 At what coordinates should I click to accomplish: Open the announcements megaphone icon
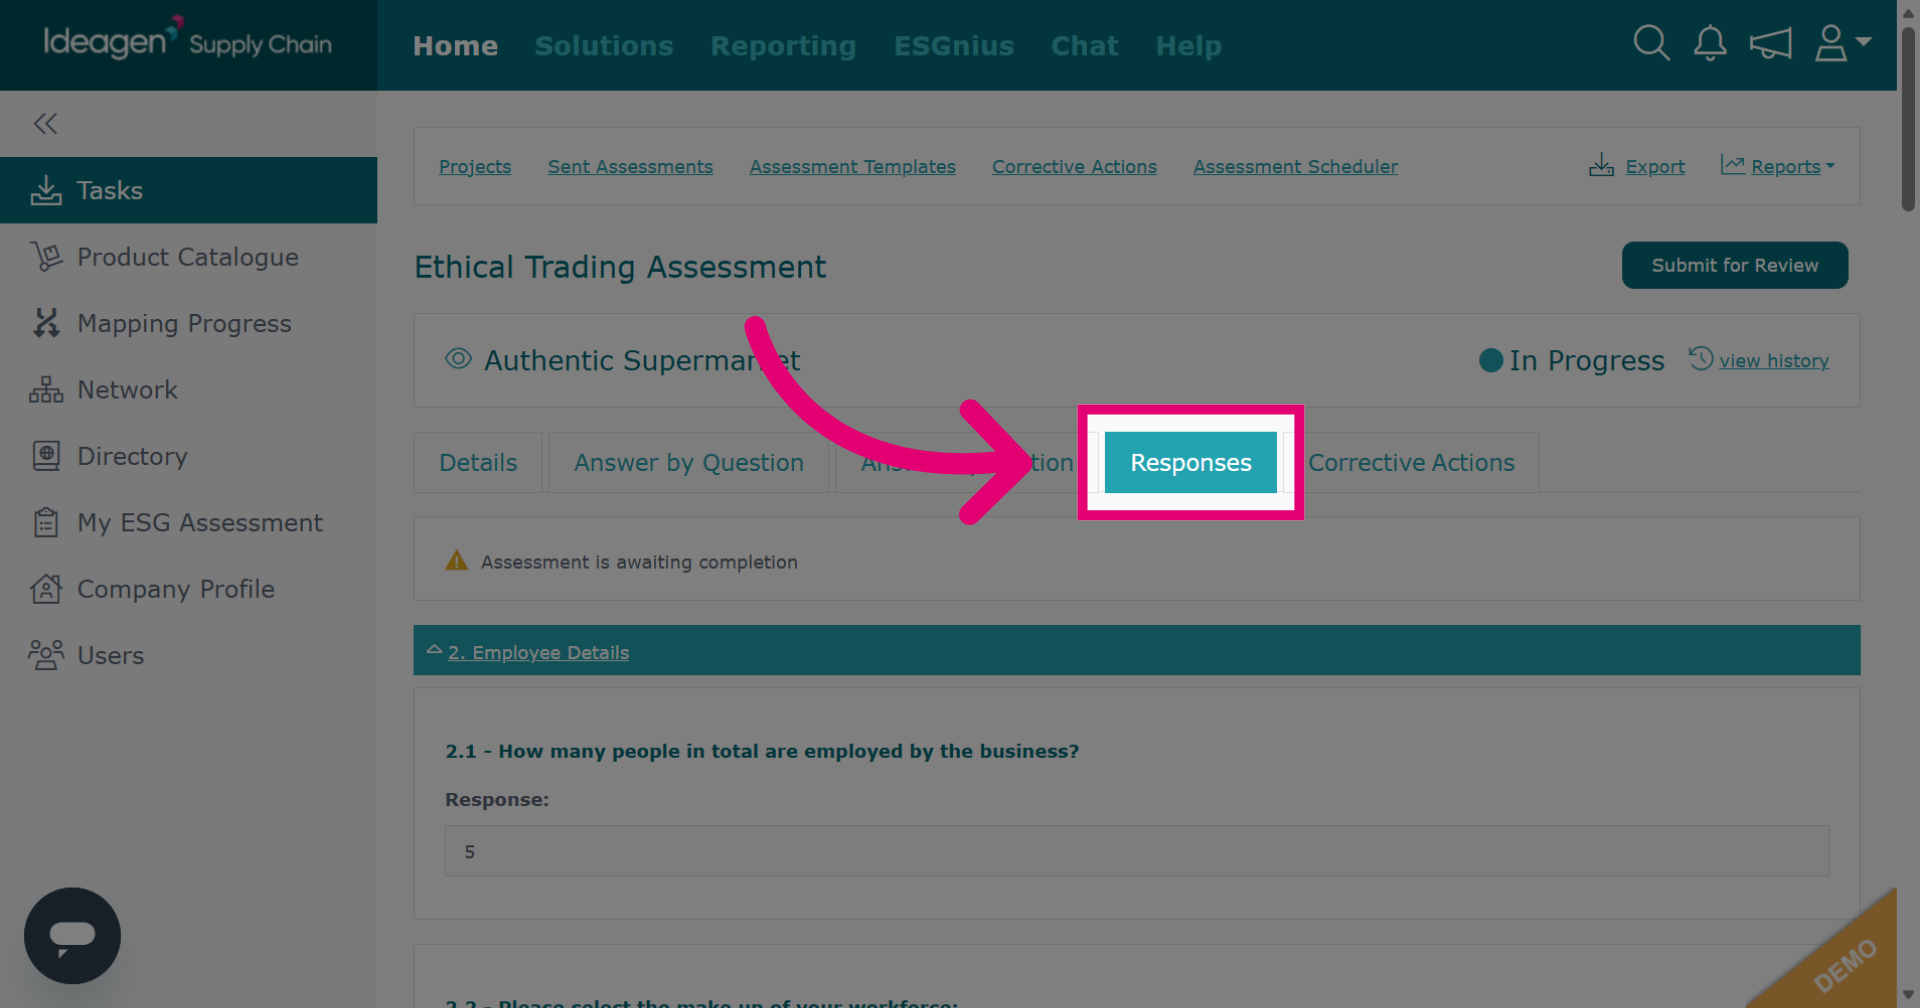1770,44
